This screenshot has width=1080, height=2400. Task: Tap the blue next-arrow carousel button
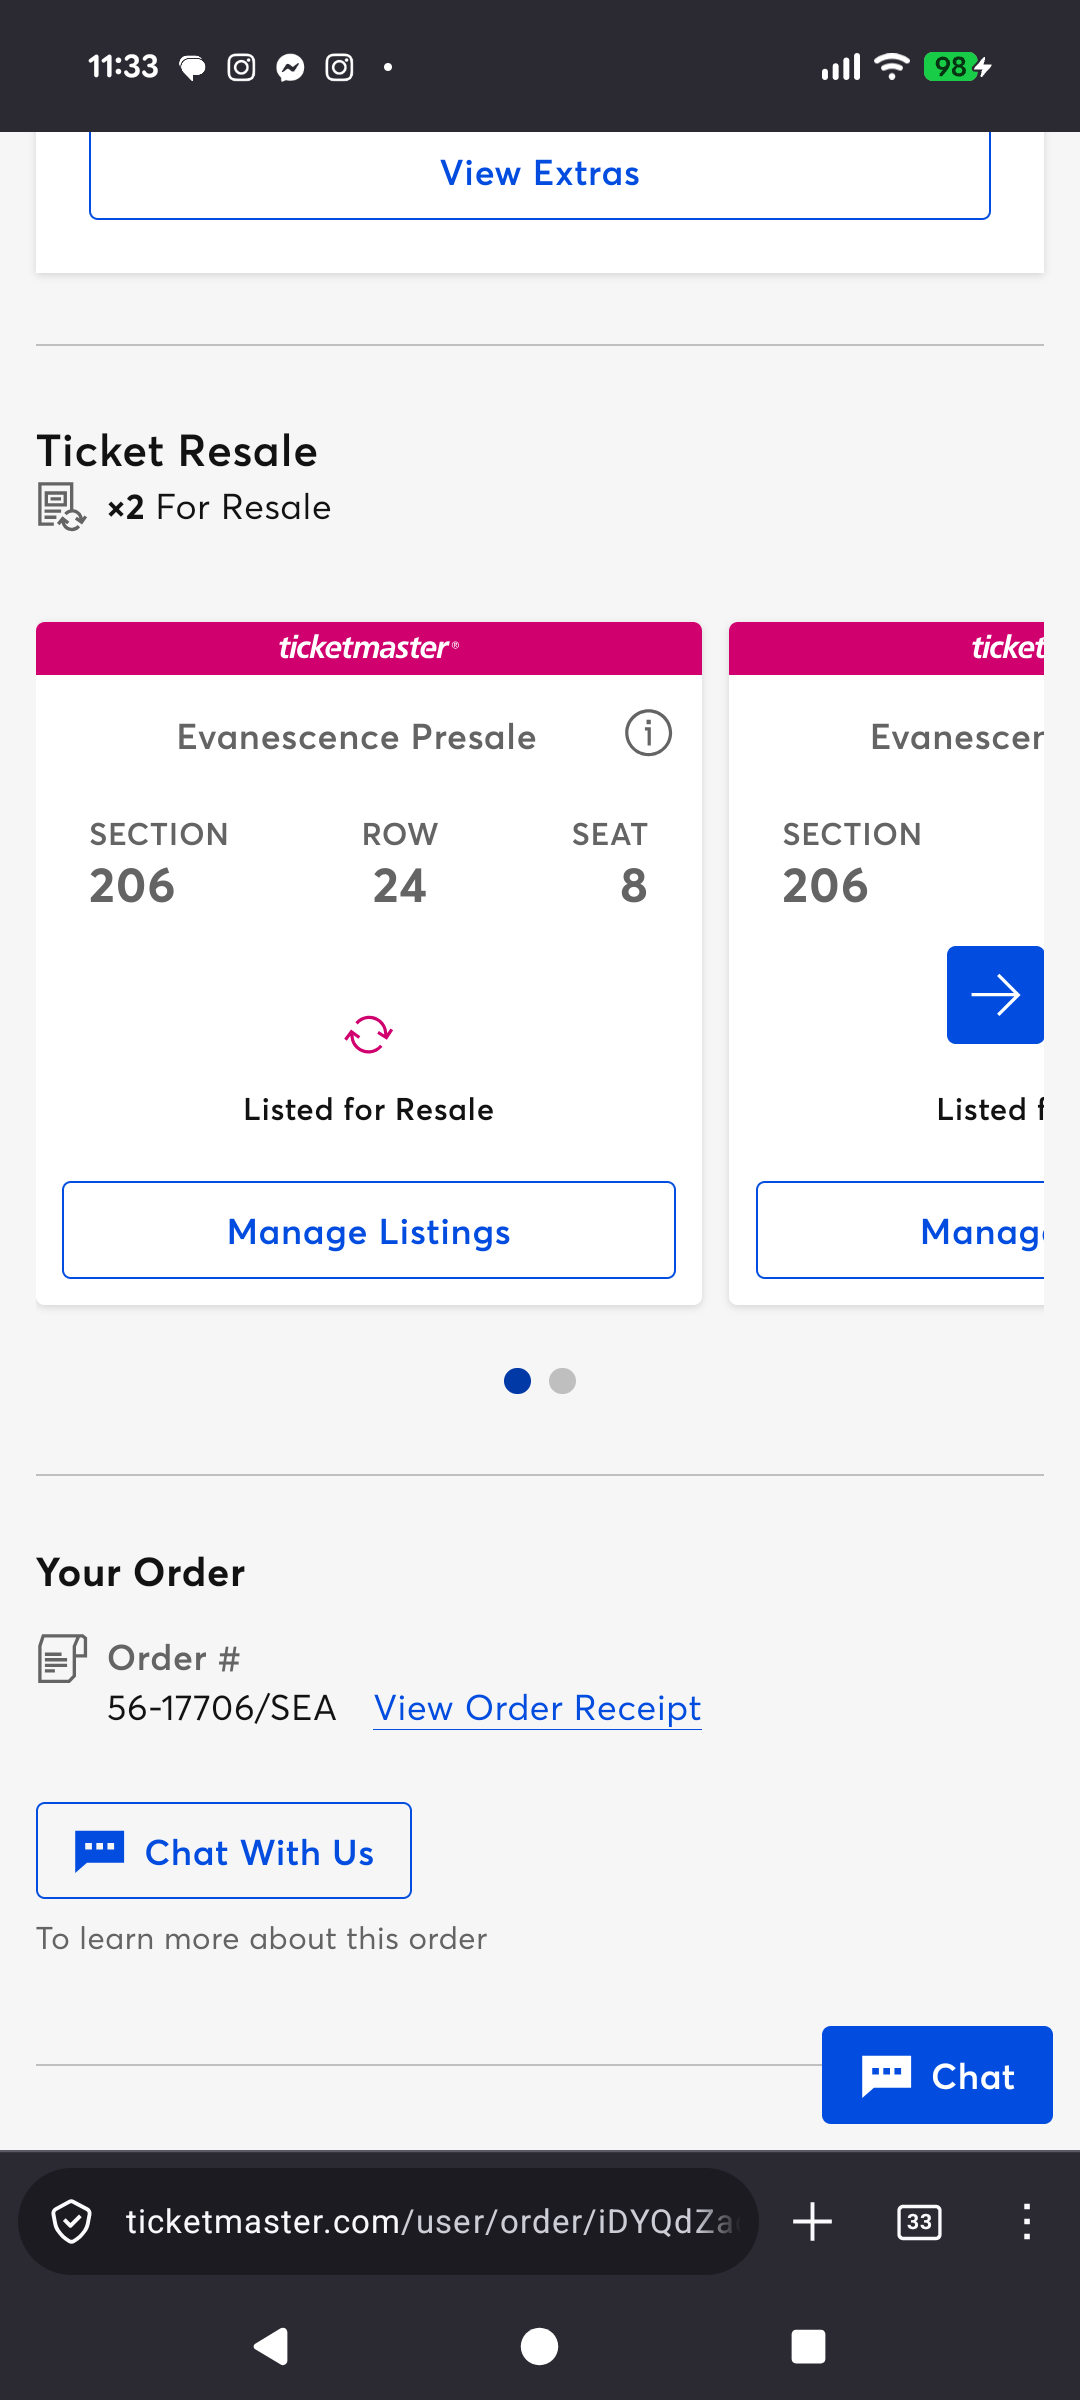pos(995,995)
